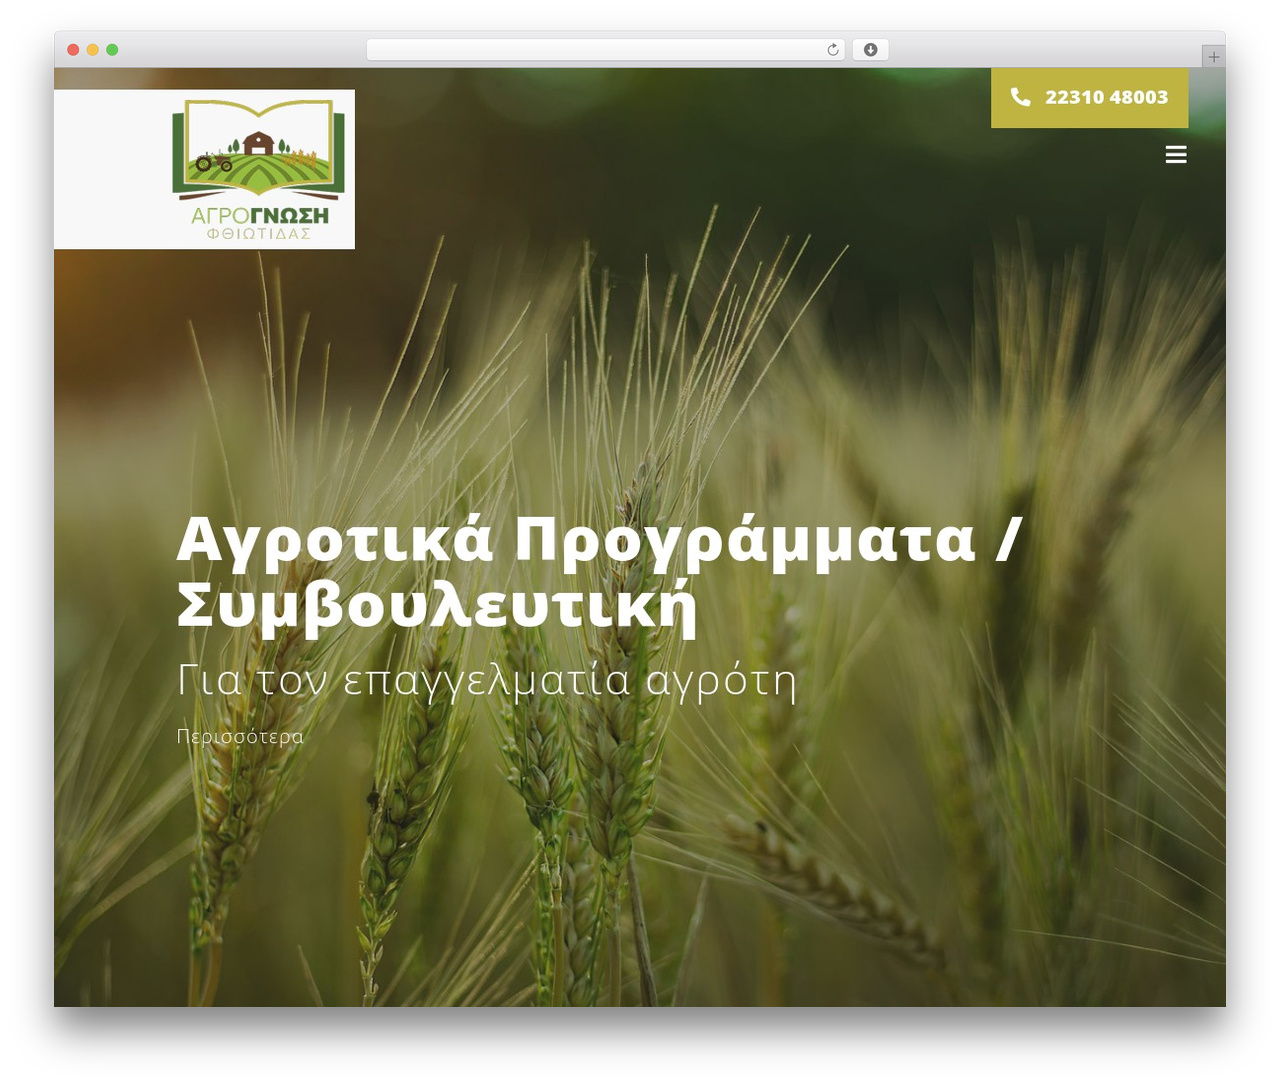Viewport: 1280px width, 1084px height.
Task: Focus the browser address bar
Action: 605,50
